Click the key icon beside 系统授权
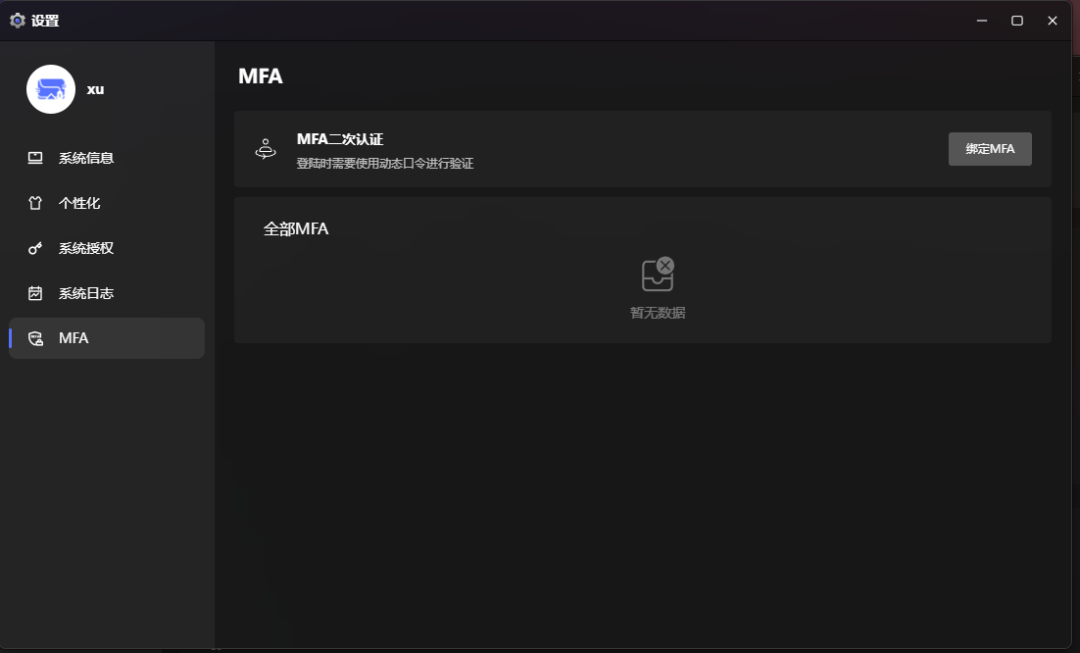1080x653 pixels. point(35,248)
